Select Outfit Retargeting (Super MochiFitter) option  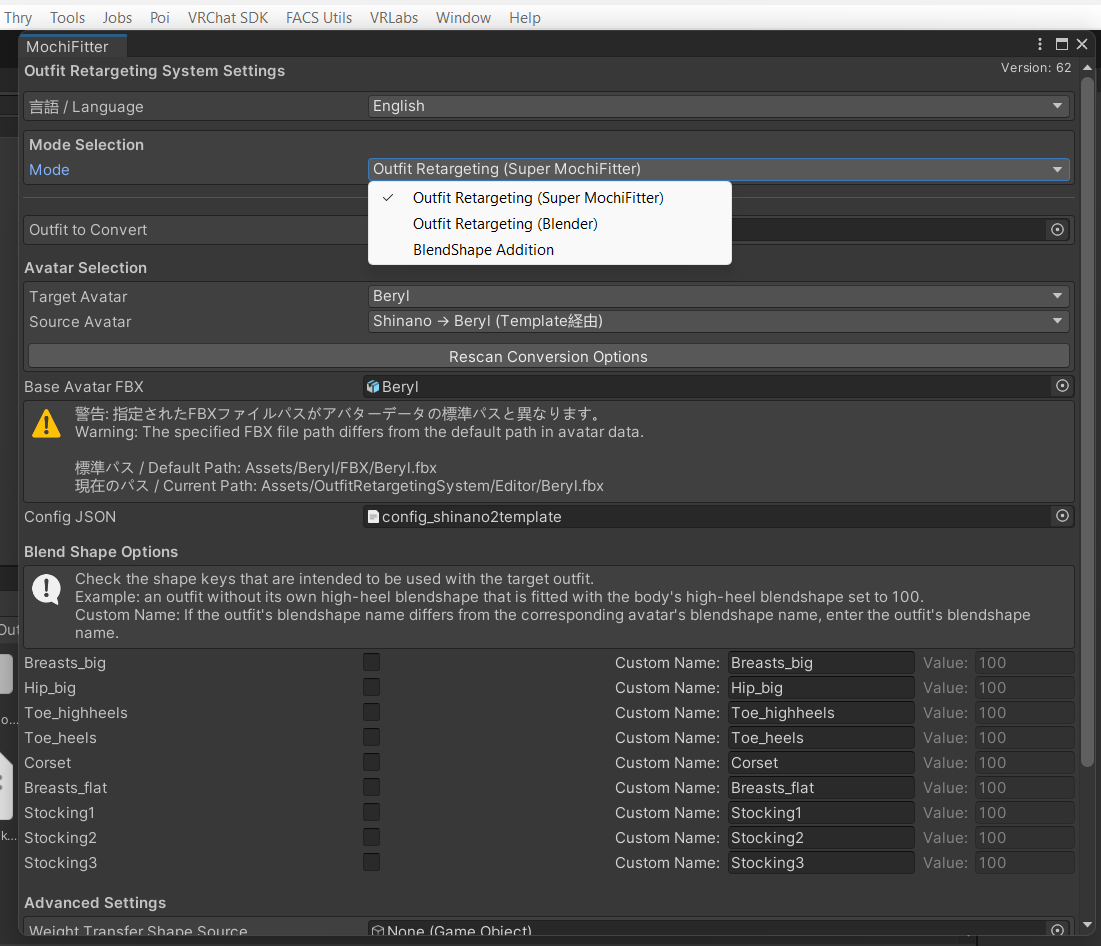550,198
